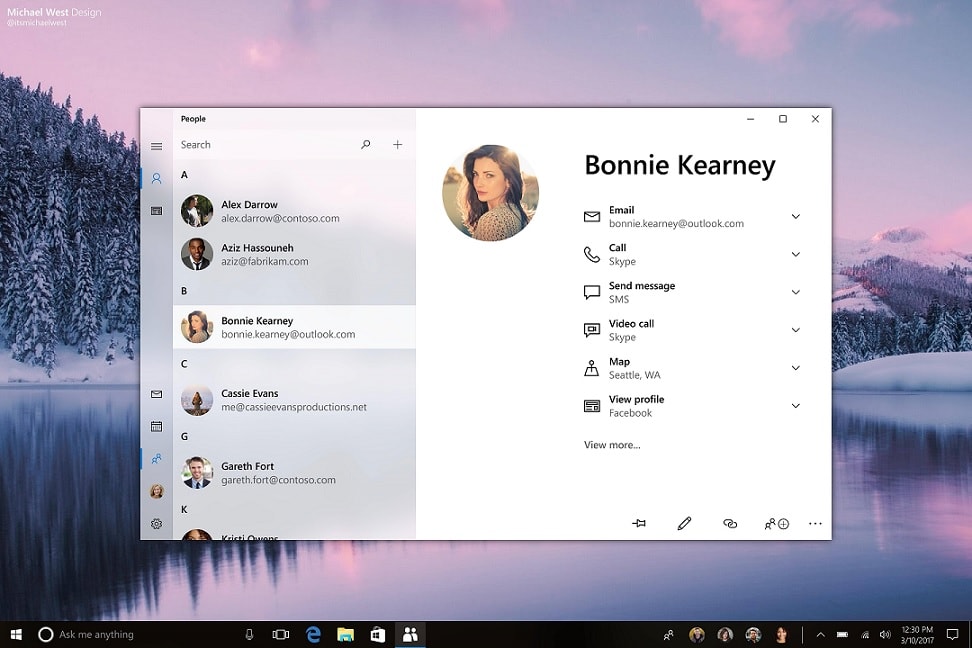
Task: Click the plus icon to add a contact
Action: point(397,144)
